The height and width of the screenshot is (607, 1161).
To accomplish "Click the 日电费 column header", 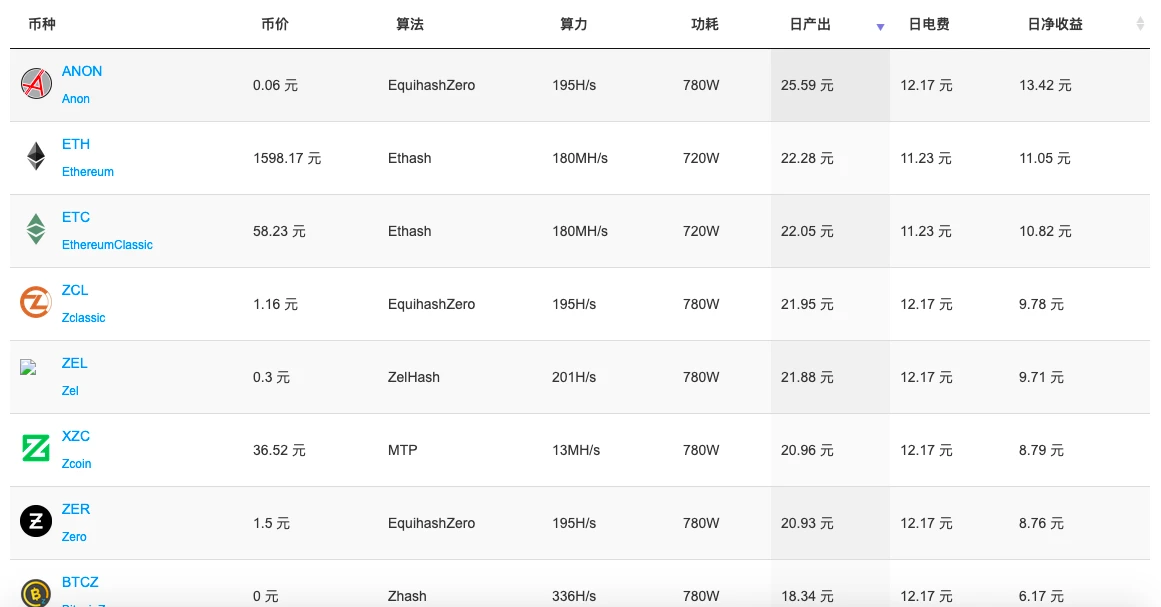I will click(929, 24).
